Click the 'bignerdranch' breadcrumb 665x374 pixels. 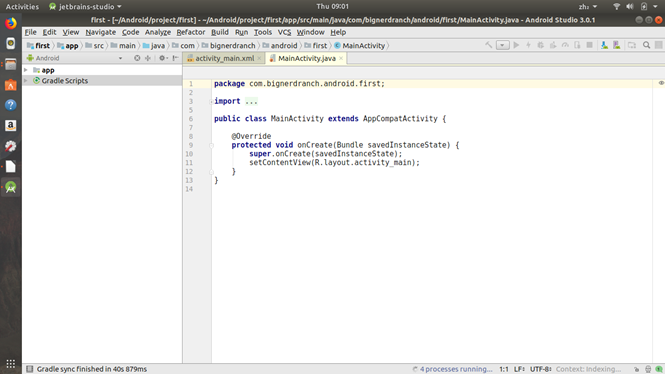229,45
